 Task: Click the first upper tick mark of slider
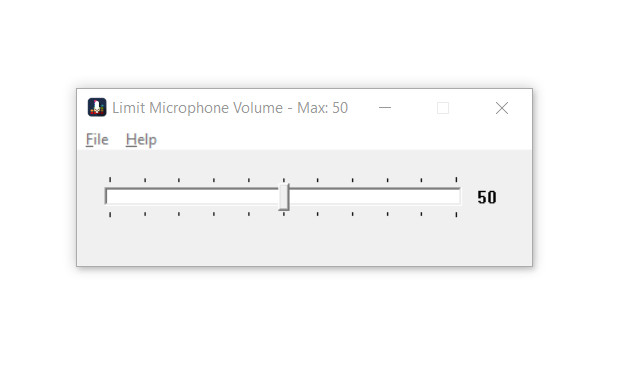pos(110,180)
